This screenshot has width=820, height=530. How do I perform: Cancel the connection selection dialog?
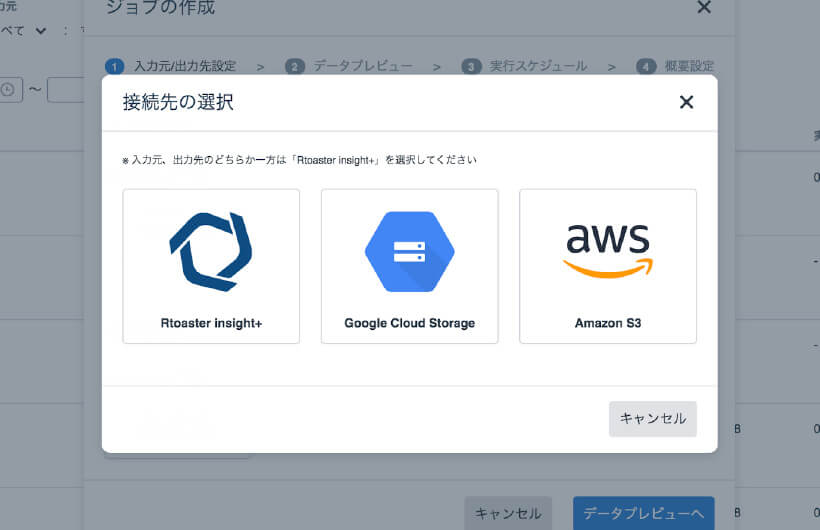click(653, 419)
